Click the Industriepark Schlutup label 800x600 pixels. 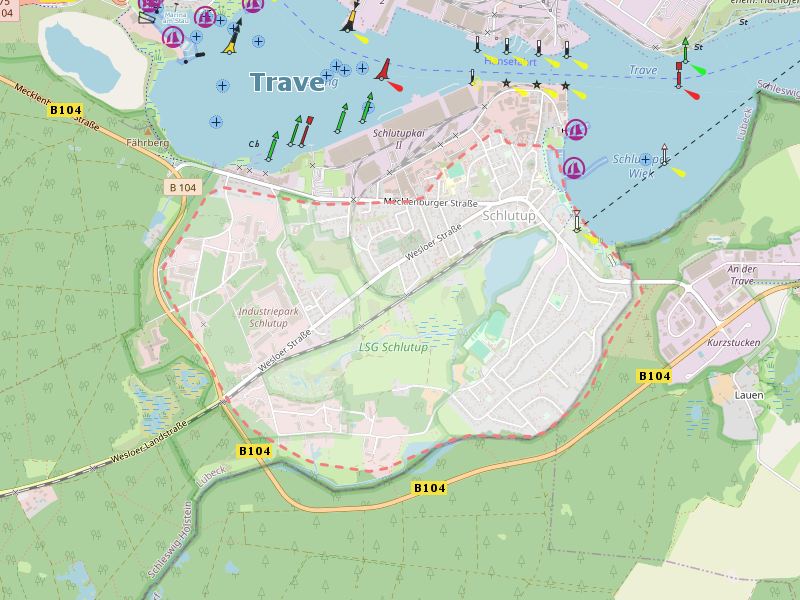click(x=263, y=317)
